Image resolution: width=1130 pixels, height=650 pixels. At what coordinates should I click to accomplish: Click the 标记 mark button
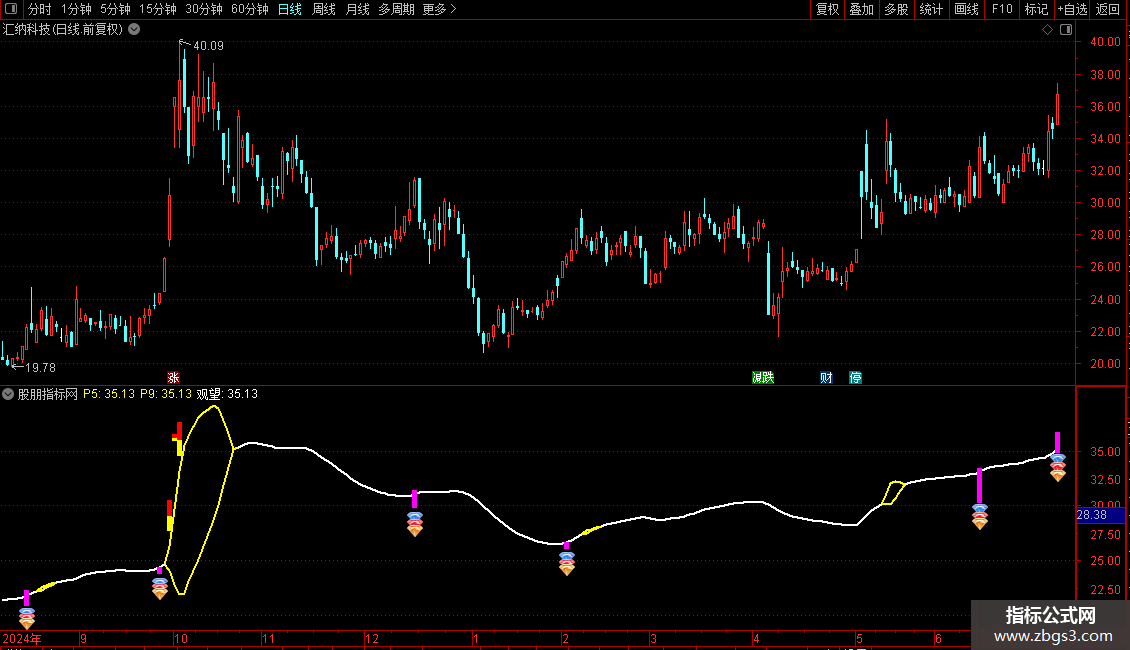(1036, 9)
